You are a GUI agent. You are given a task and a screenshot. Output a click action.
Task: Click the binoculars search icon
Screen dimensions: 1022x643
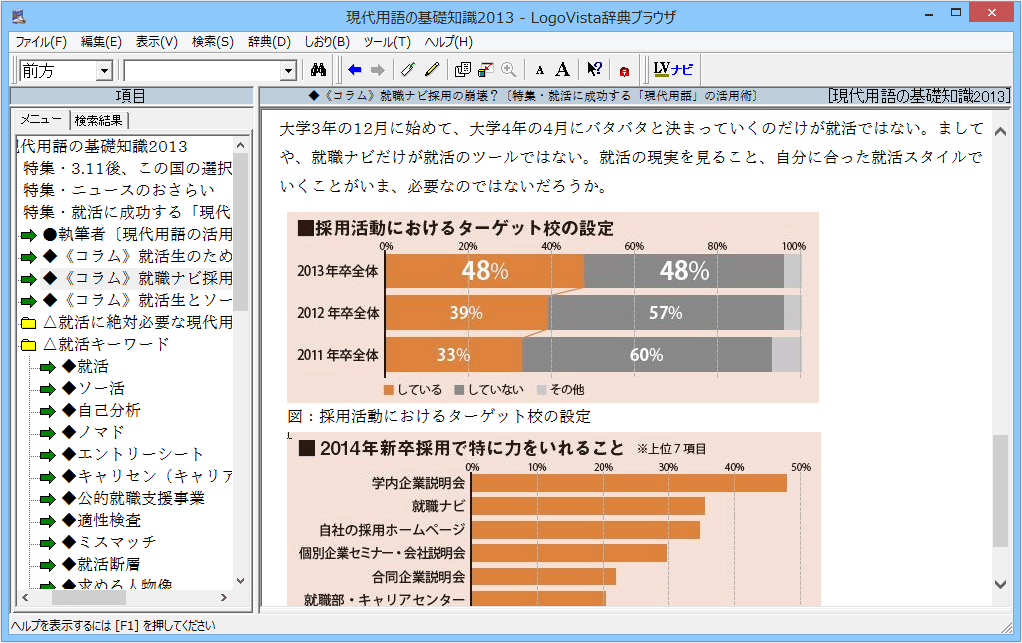coord(319,70)
